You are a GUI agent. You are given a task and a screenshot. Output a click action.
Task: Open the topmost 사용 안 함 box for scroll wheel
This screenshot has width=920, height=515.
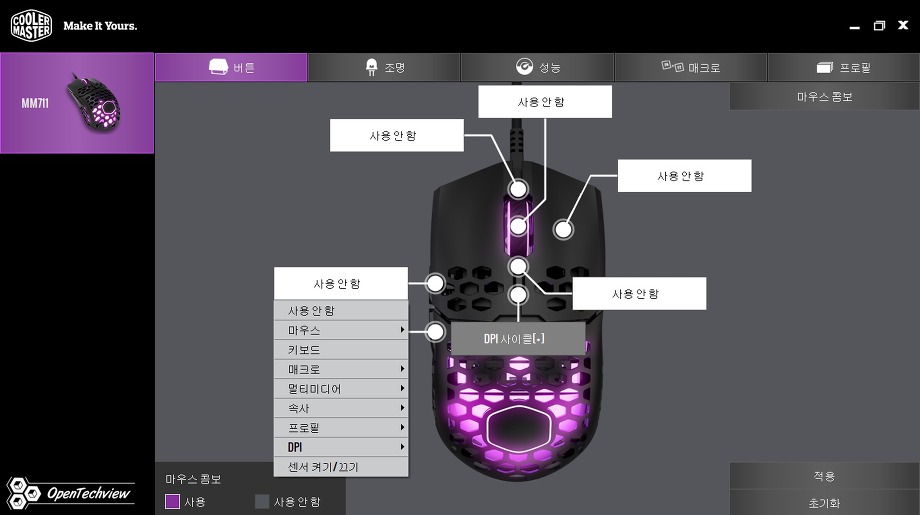545,101
